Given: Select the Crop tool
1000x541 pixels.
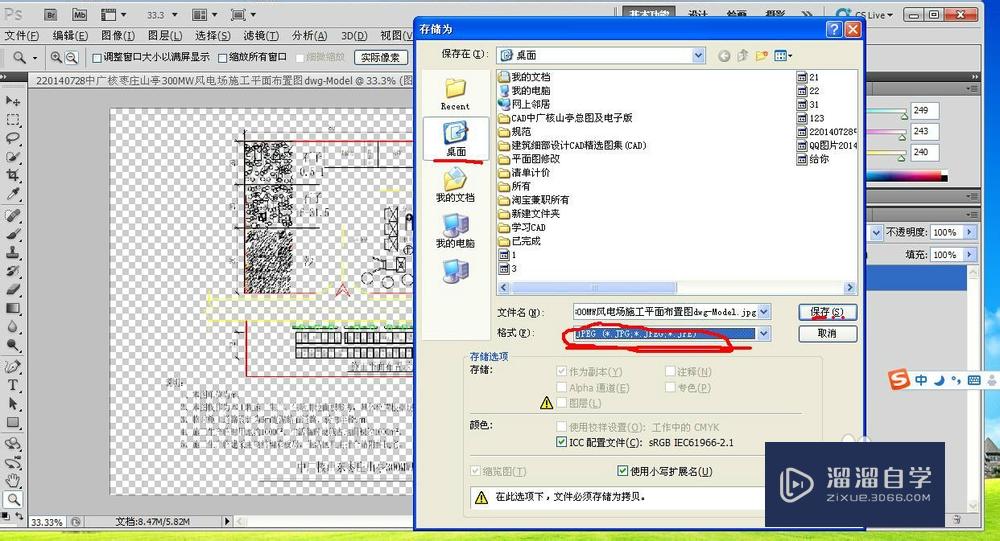Looking at the screenshot, I should [x=13, y=175].
